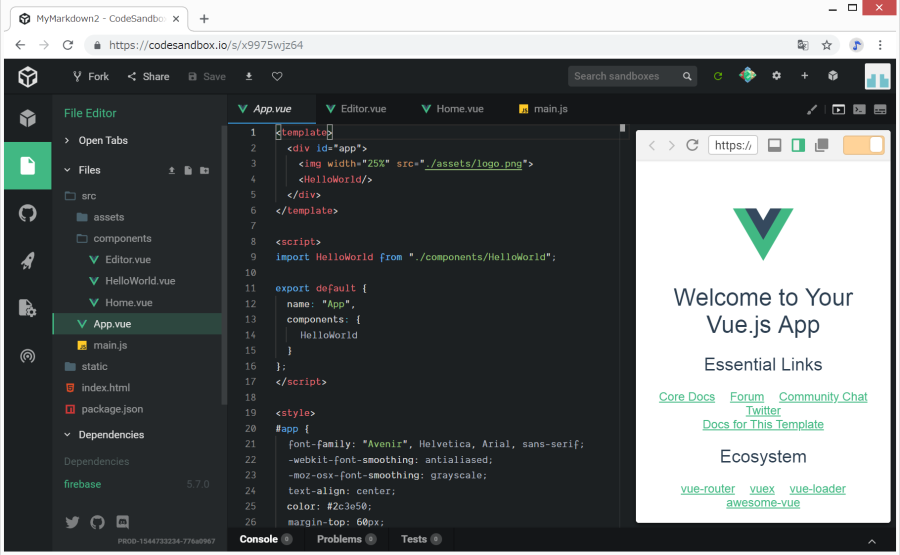Download the sandbox with the download icon
The image size is (900, 555).
[x=249, y=76]
